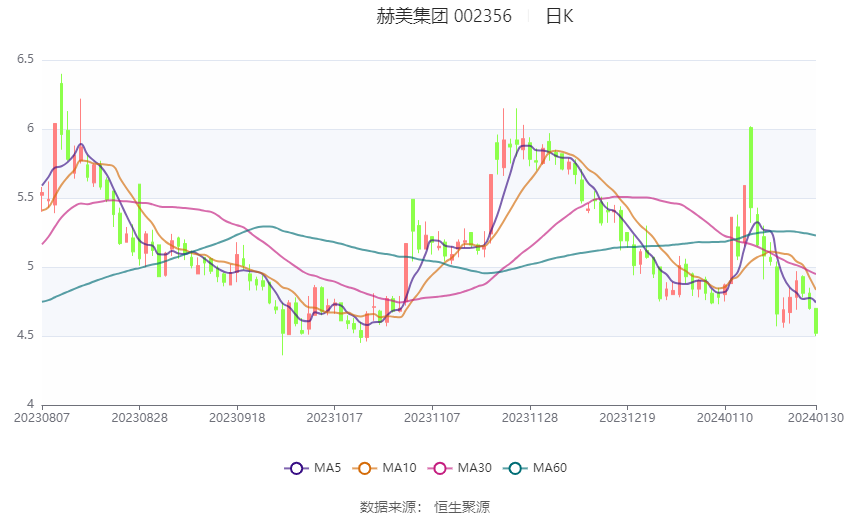This screenshot has width=850, height=517.
Task: Click the 恒生聚源 data source text
Action: click(x=462, y=507)
